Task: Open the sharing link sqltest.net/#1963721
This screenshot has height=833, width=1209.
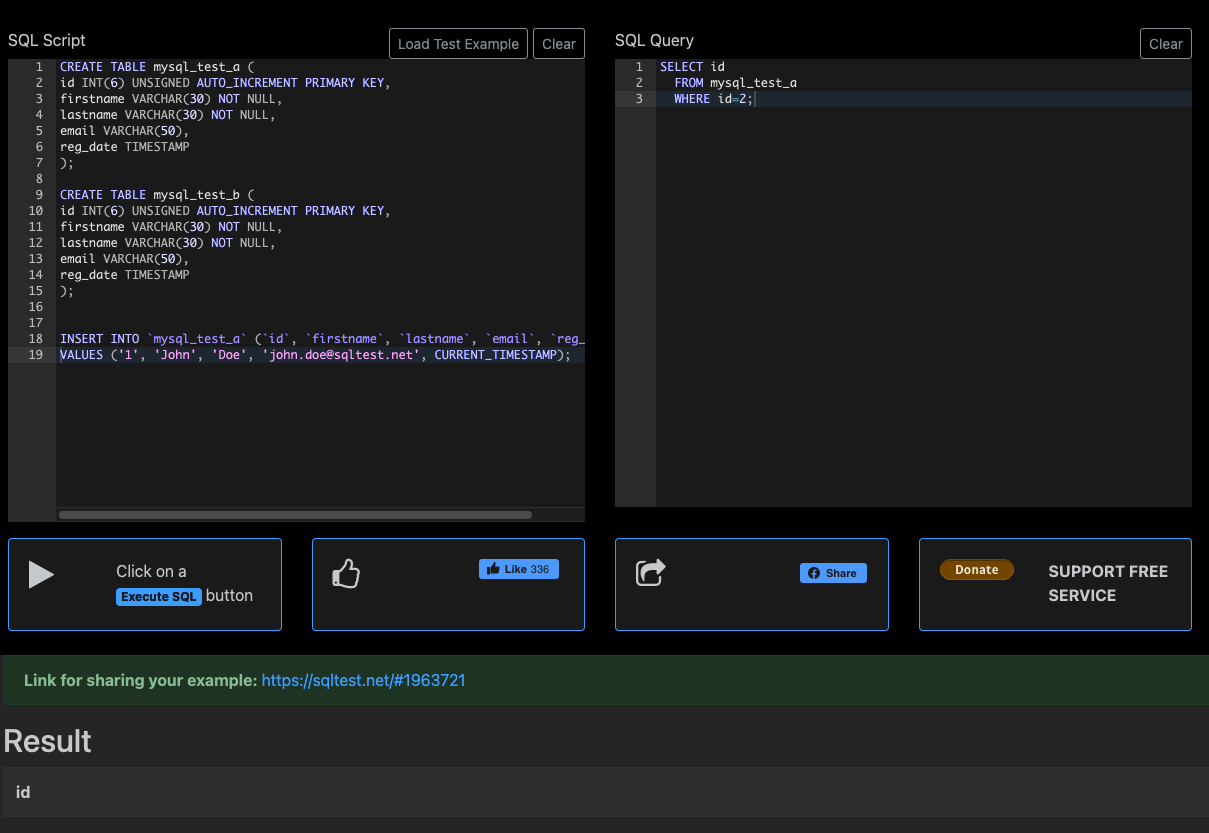Action: [364, 680]
